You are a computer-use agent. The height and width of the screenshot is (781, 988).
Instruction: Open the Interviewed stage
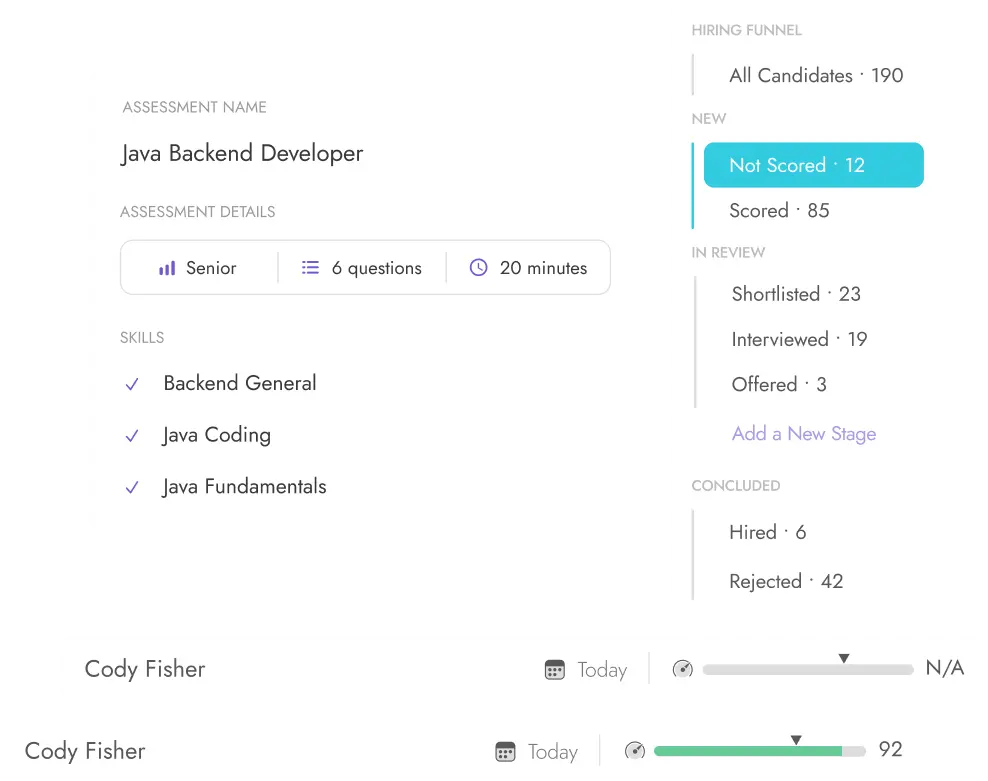(798, 340)
